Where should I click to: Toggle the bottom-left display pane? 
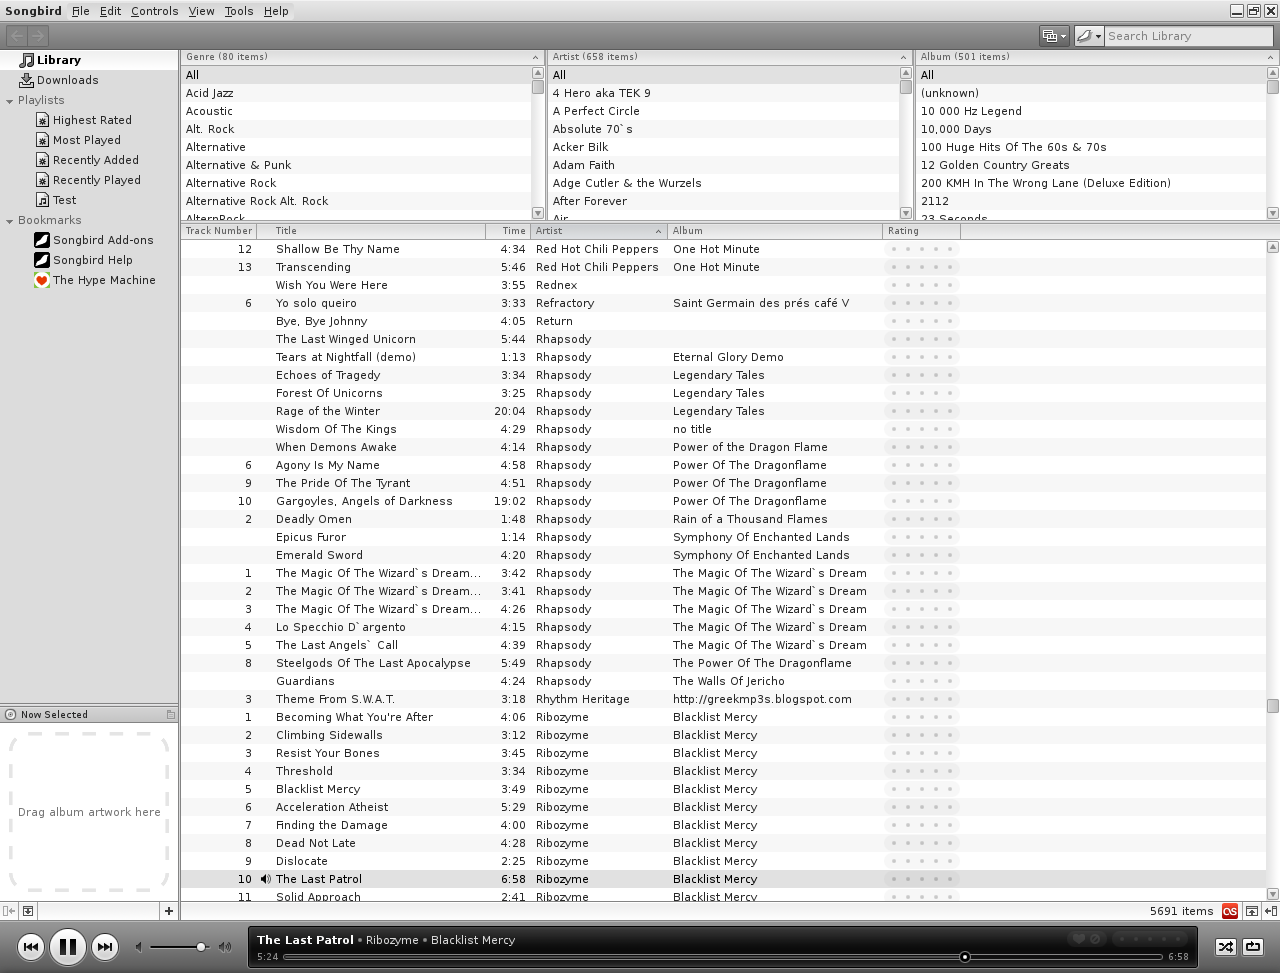click(28, 911)
